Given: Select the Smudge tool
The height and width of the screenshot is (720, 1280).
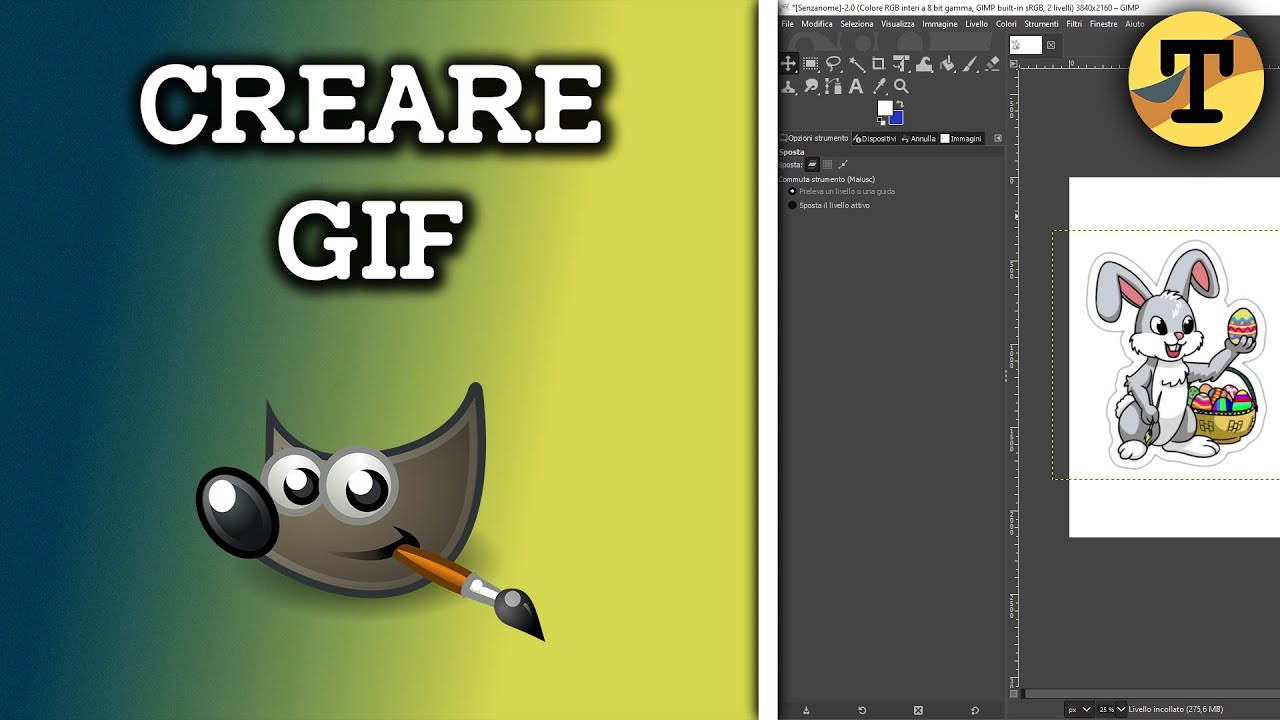Looking at the screenshot, I should (811, 87).
